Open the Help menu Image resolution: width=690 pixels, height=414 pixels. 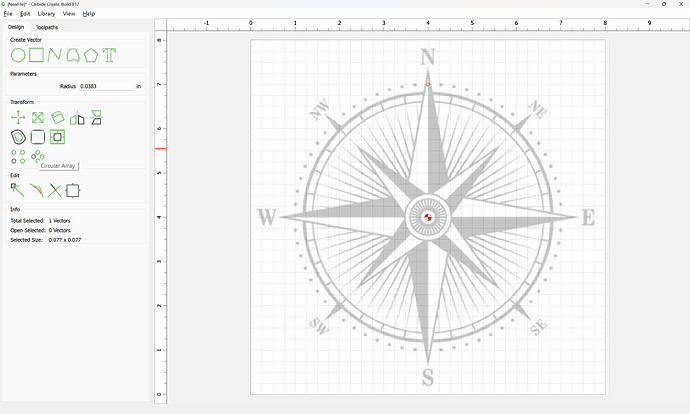coord(89,14)
